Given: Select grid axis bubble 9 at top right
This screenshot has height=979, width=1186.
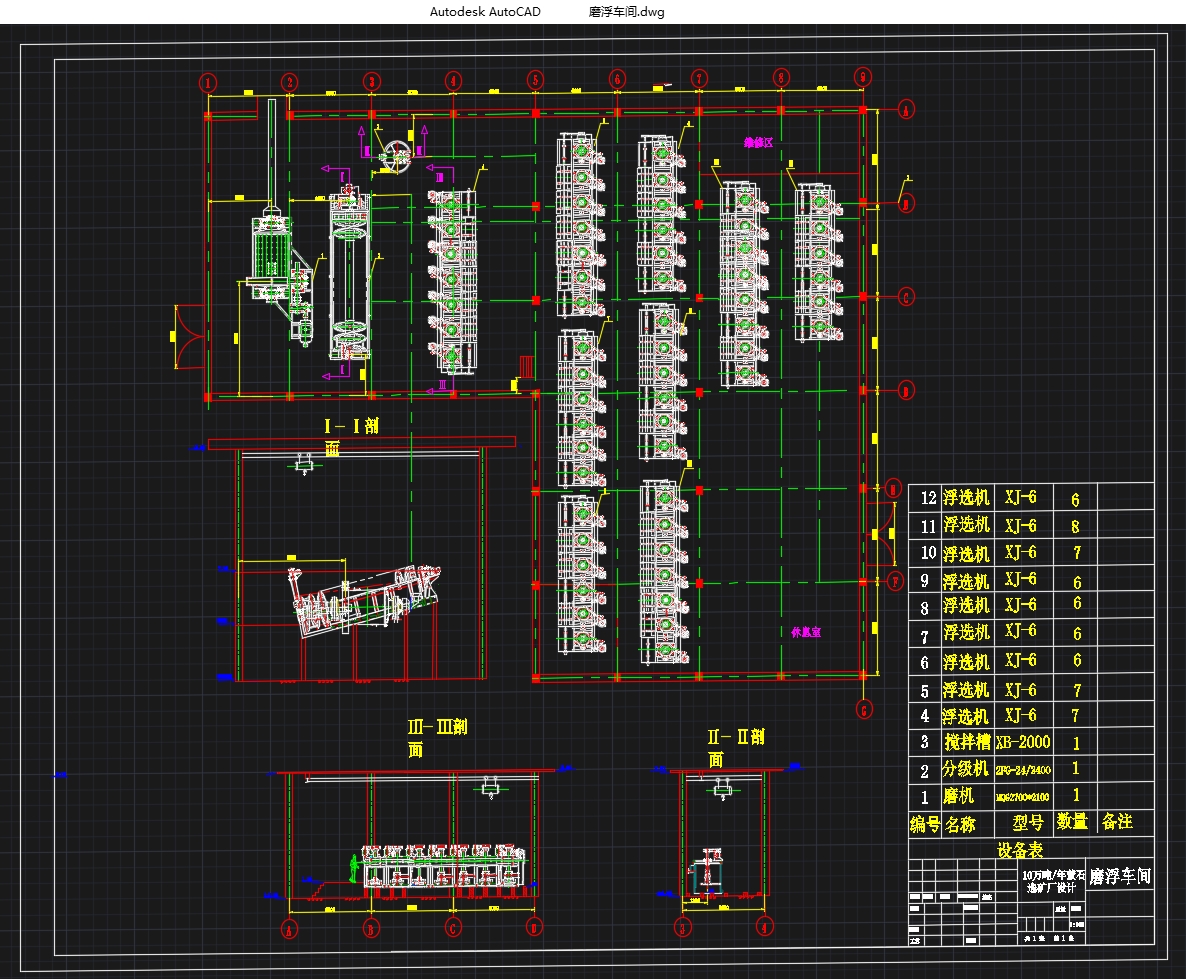Looking at the screenshot, I should (863, 76).
